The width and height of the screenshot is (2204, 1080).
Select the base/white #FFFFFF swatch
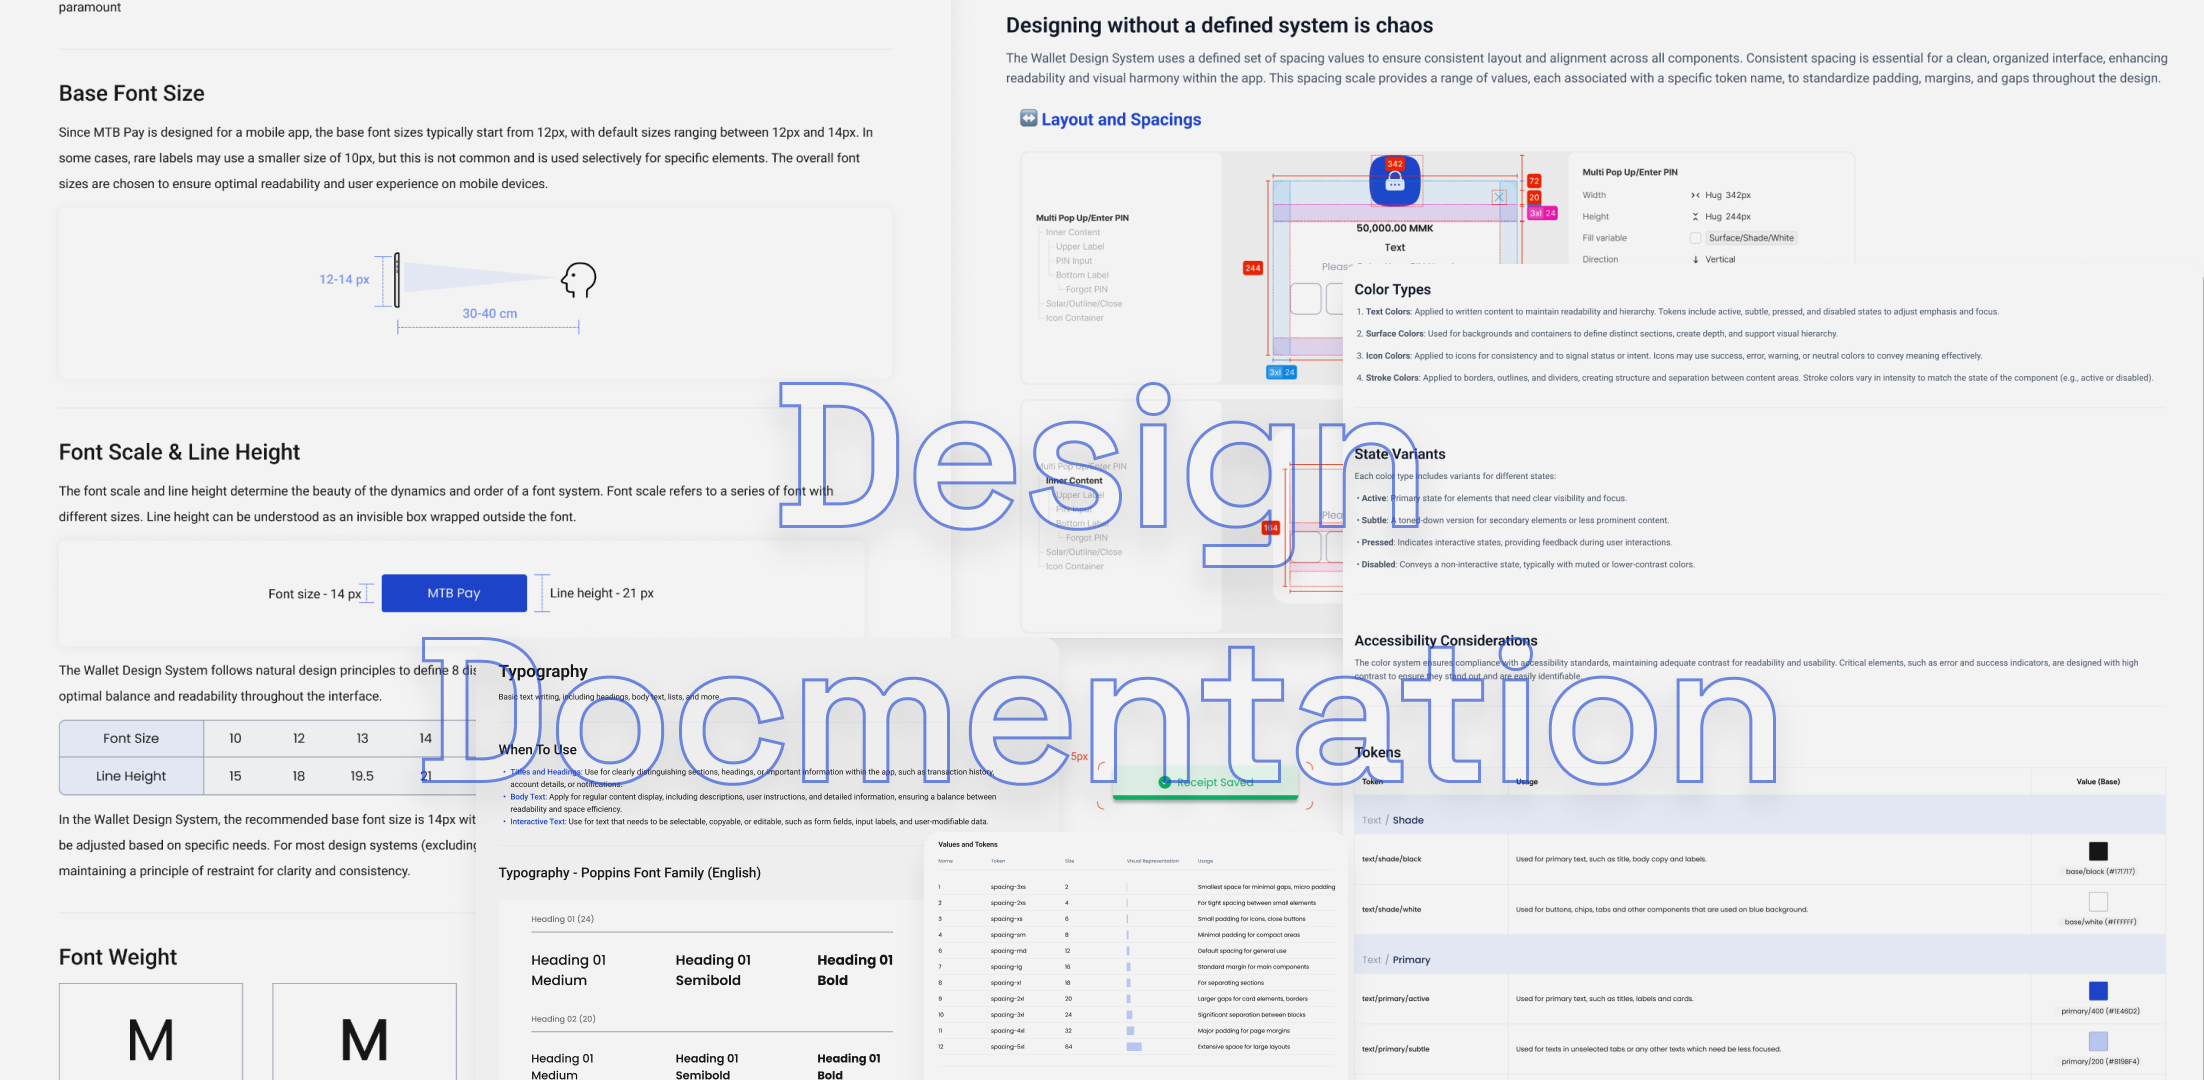[2098, 901]
